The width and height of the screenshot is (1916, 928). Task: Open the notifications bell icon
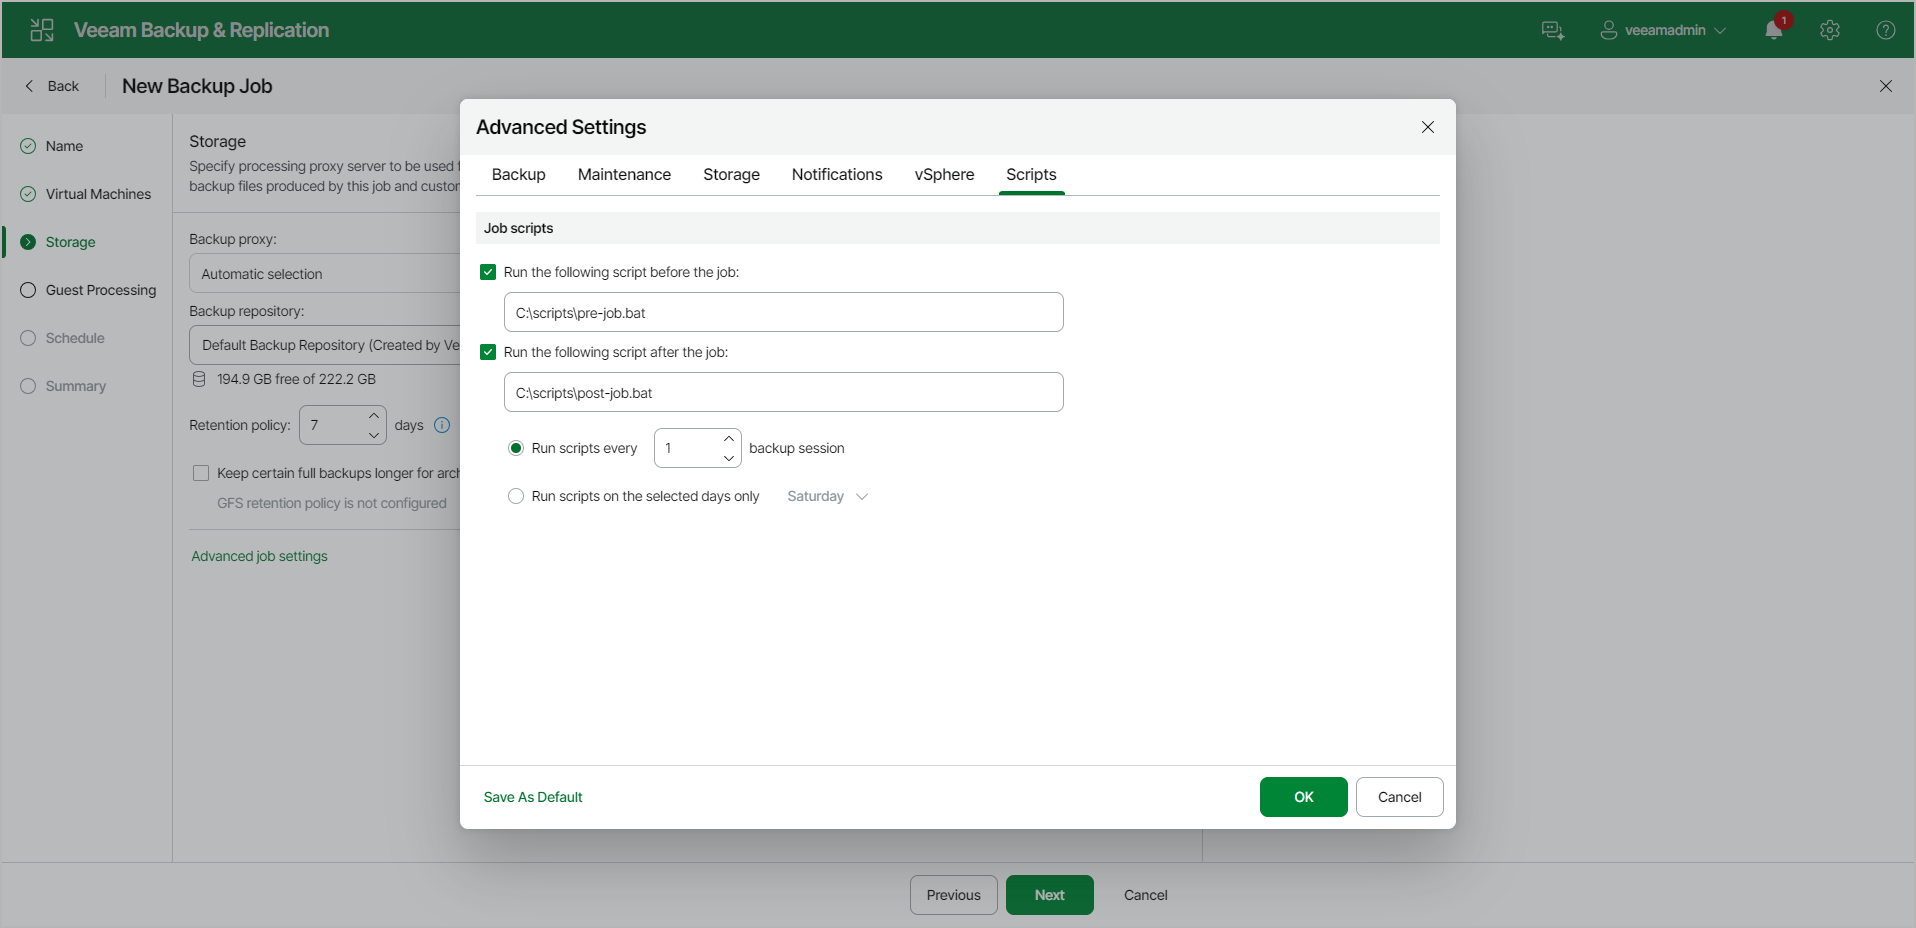(1774, 30)
